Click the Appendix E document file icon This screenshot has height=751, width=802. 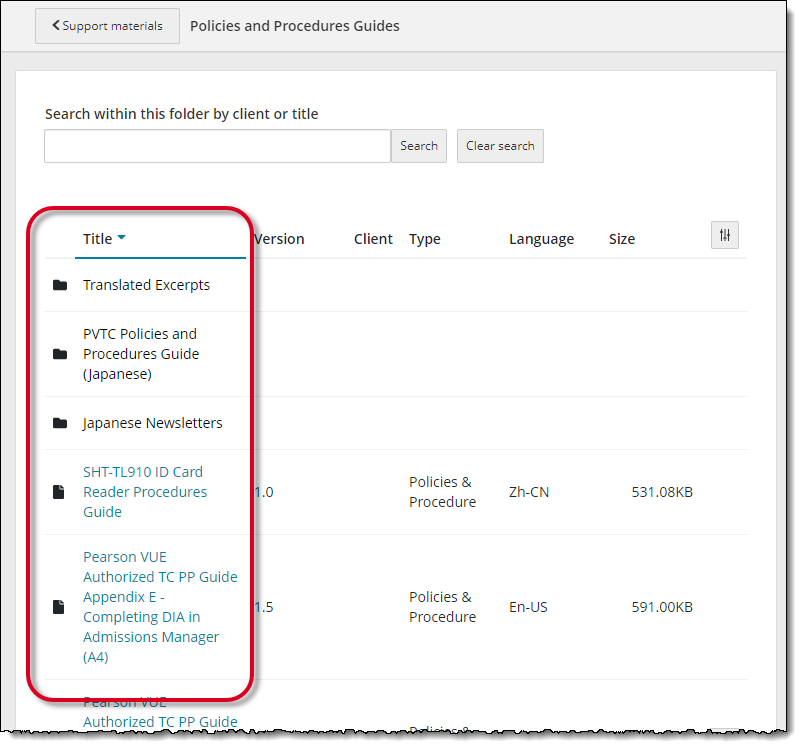tap(60, 607)
